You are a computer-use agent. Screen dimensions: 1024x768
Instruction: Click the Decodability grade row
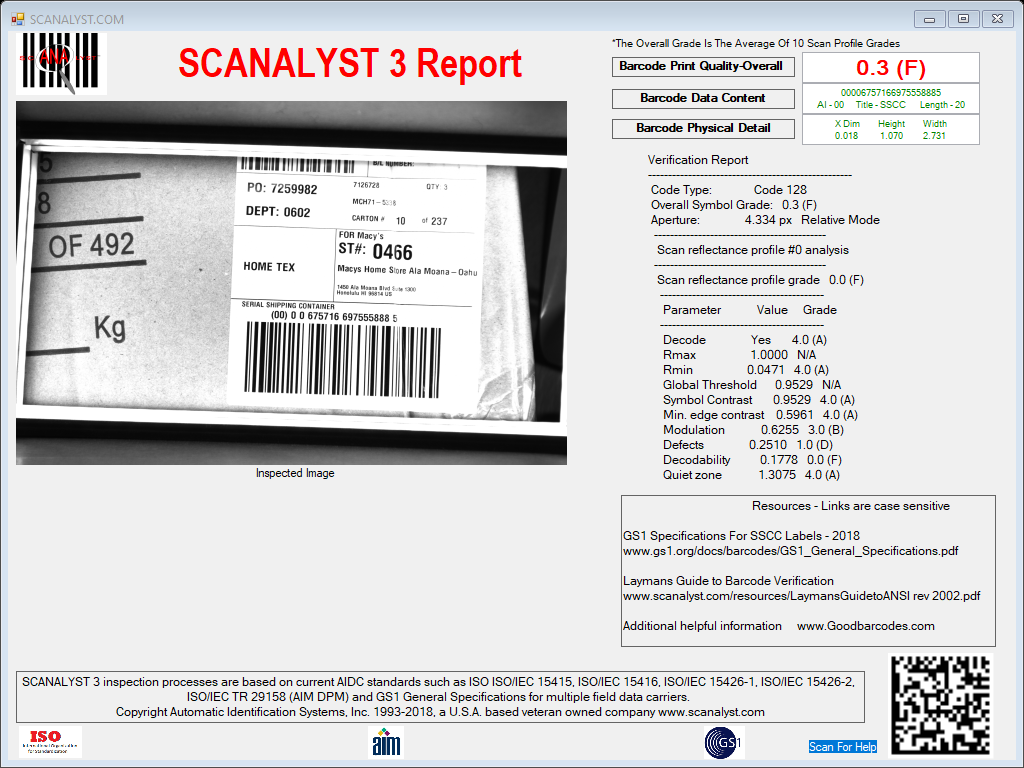coord(752,460)
